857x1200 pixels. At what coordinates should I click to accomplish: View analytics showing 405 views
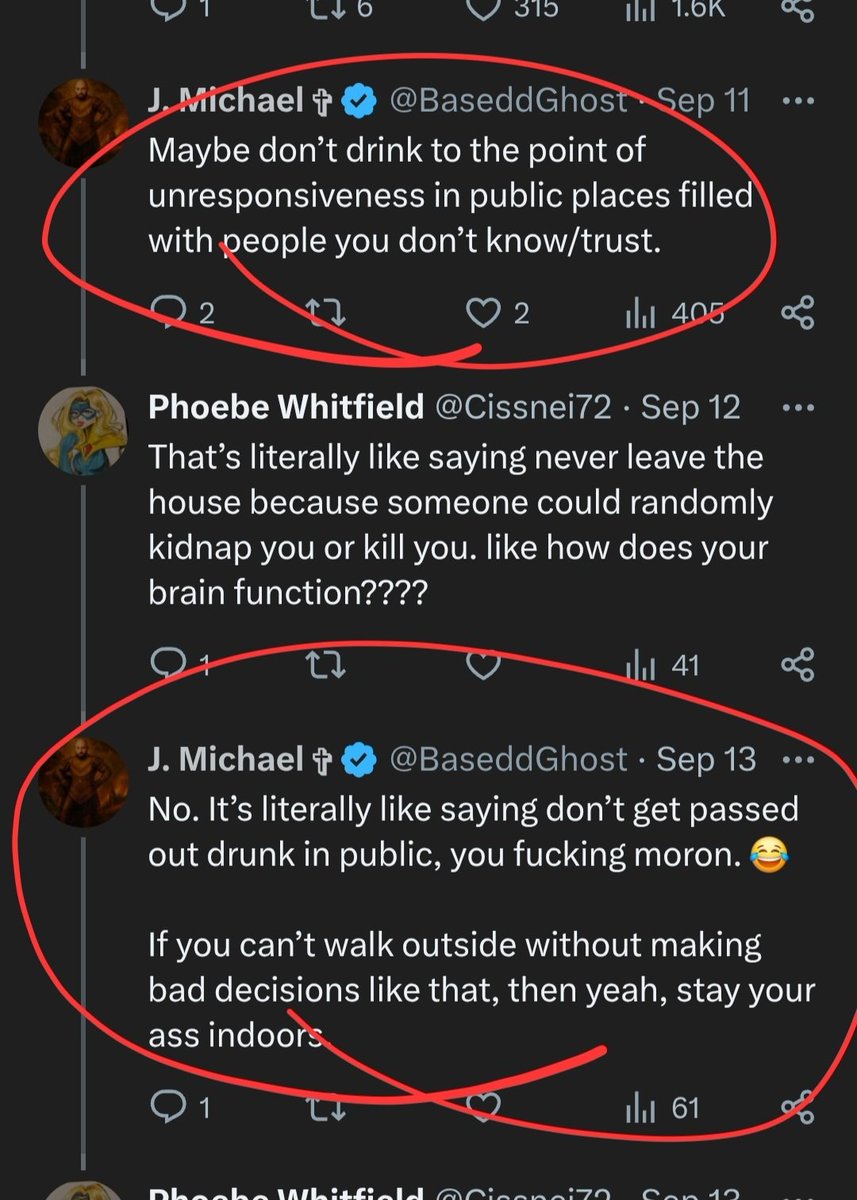(673, 314)
